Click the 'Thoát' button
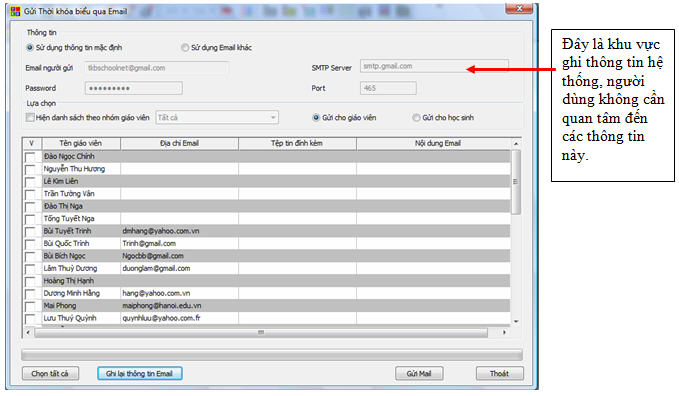 point(499,373)
